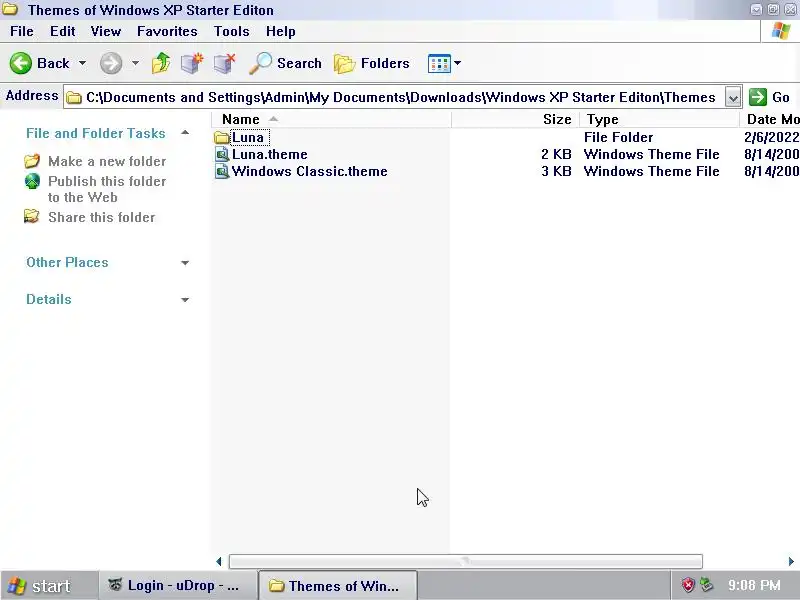Click the Share this folder icon
Screen dimensions: 800x600
(32, 217)
